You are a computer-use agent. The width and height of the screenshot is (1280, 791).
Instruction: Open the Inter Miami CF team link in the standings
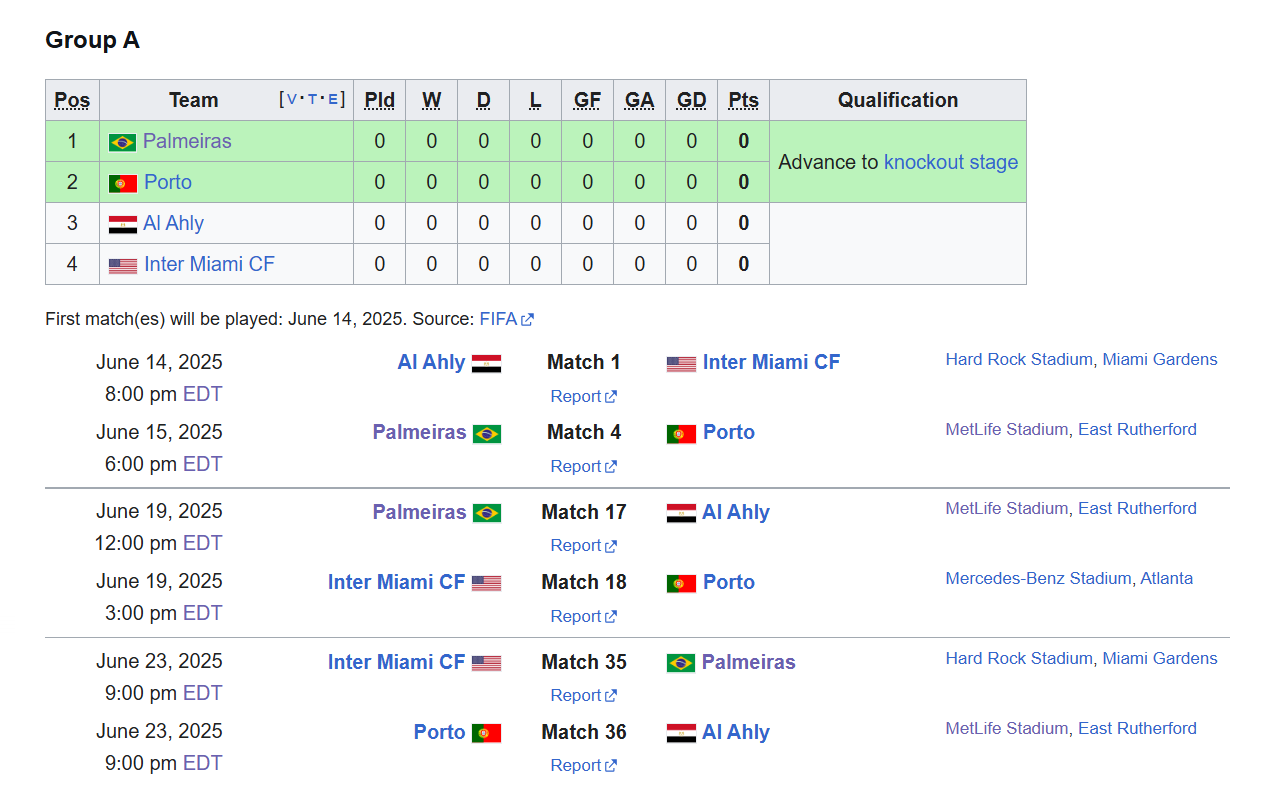pyautogui.click(x=209, y=264)
